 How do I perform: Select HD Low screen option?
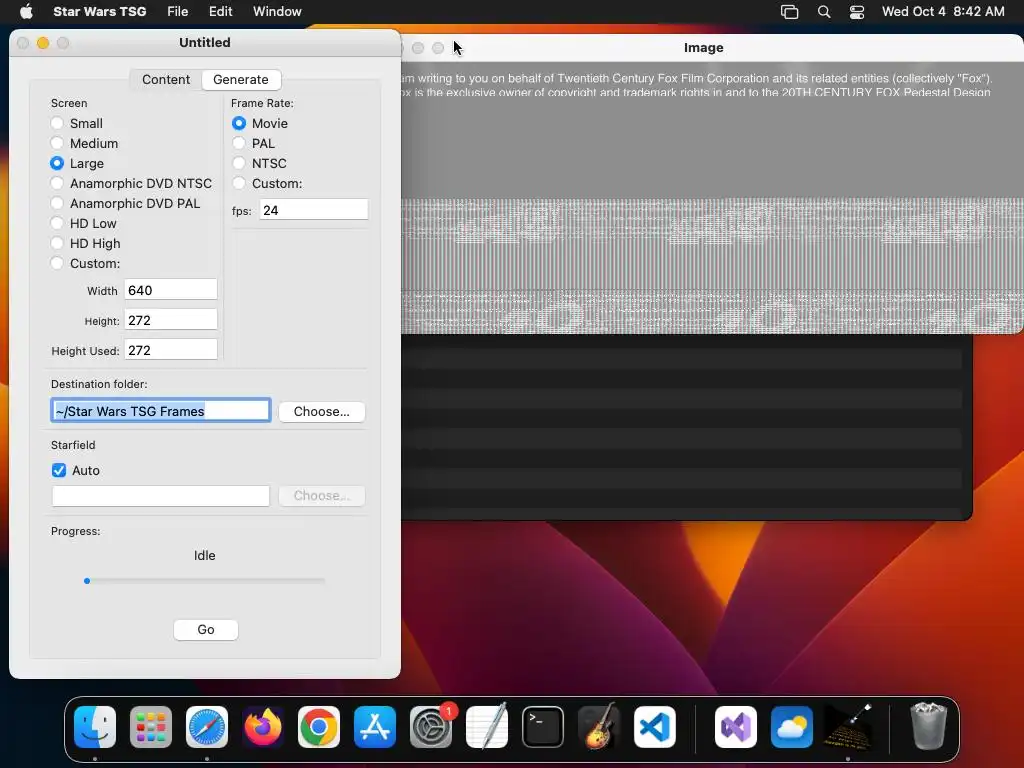click(x=57, y=223)
